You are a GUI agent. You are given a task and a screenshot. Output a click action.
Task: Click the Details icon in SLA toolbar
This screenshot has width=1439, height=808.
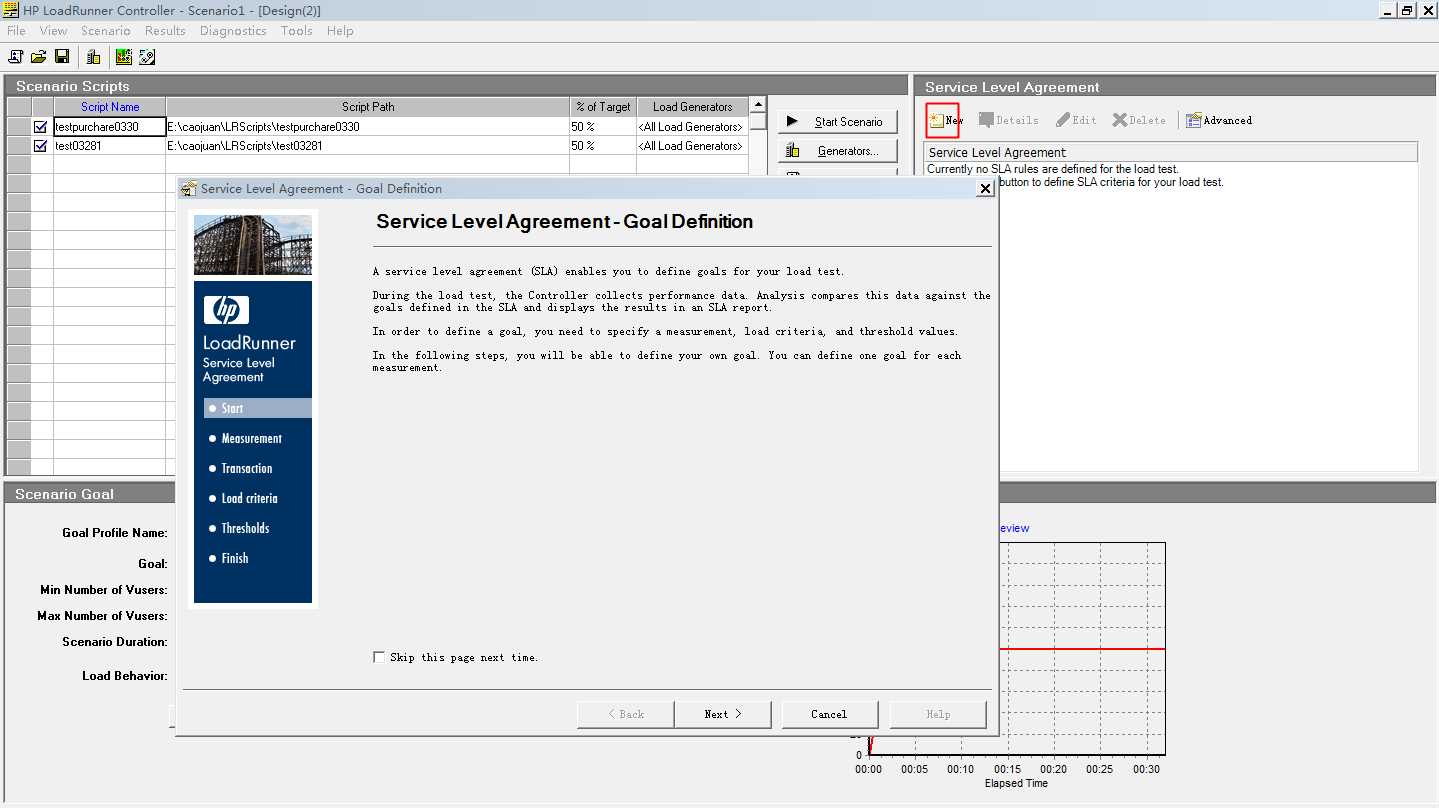986,120
